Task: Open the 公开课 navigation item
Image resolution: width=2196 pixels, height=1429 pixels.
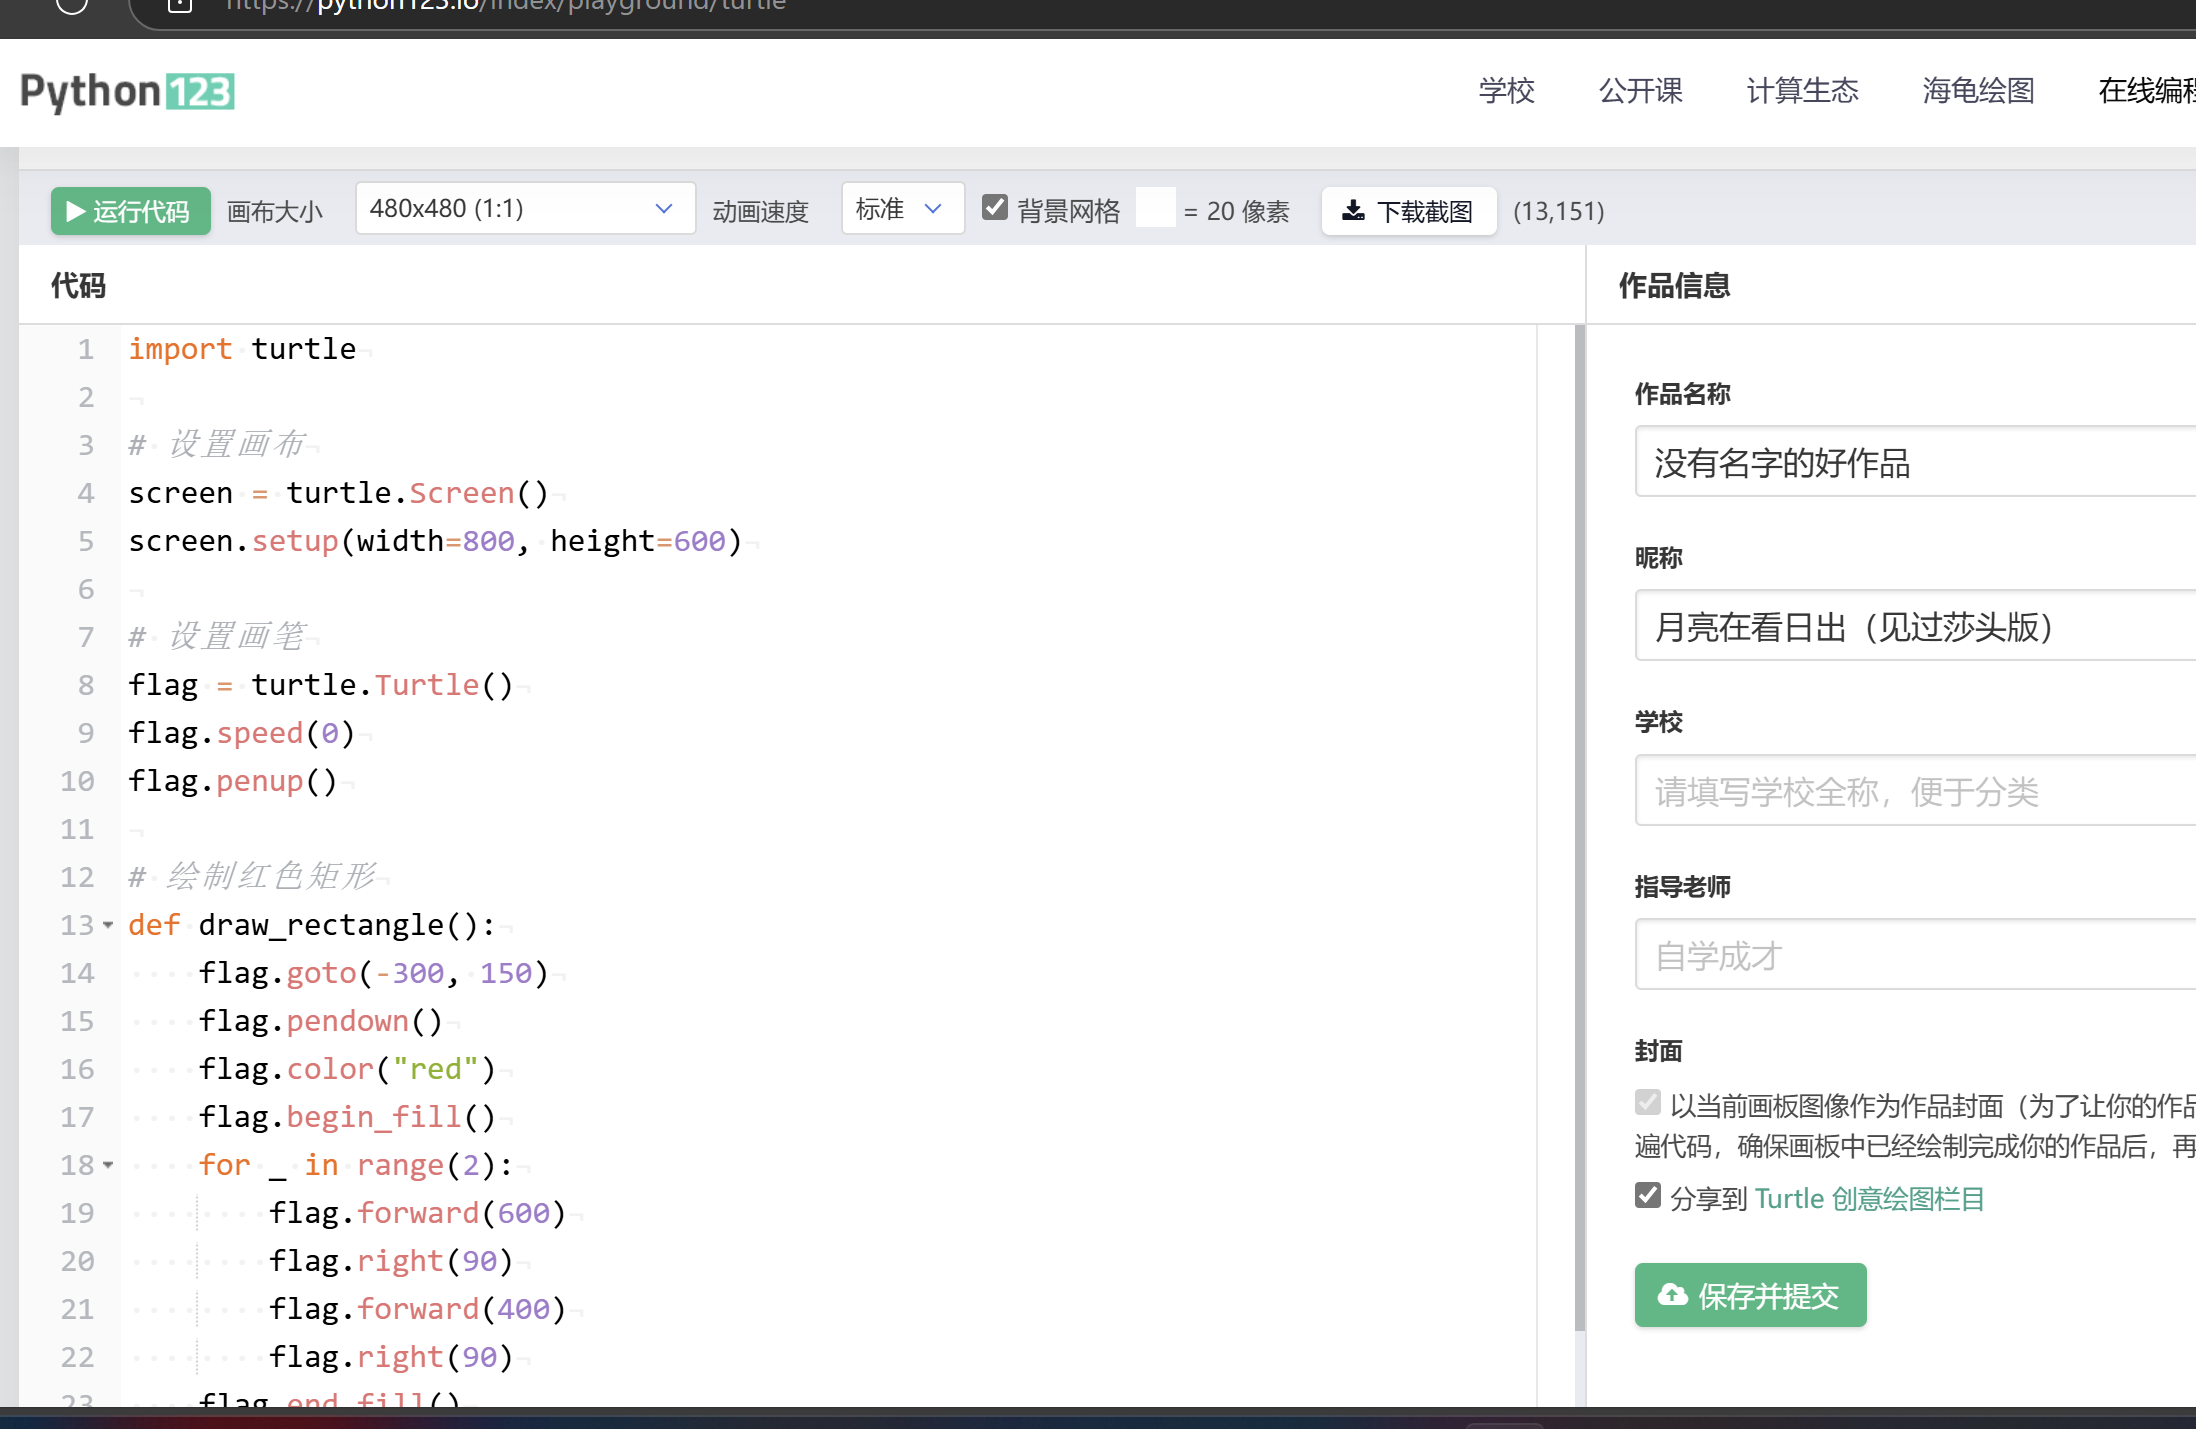Action: 1640,91
